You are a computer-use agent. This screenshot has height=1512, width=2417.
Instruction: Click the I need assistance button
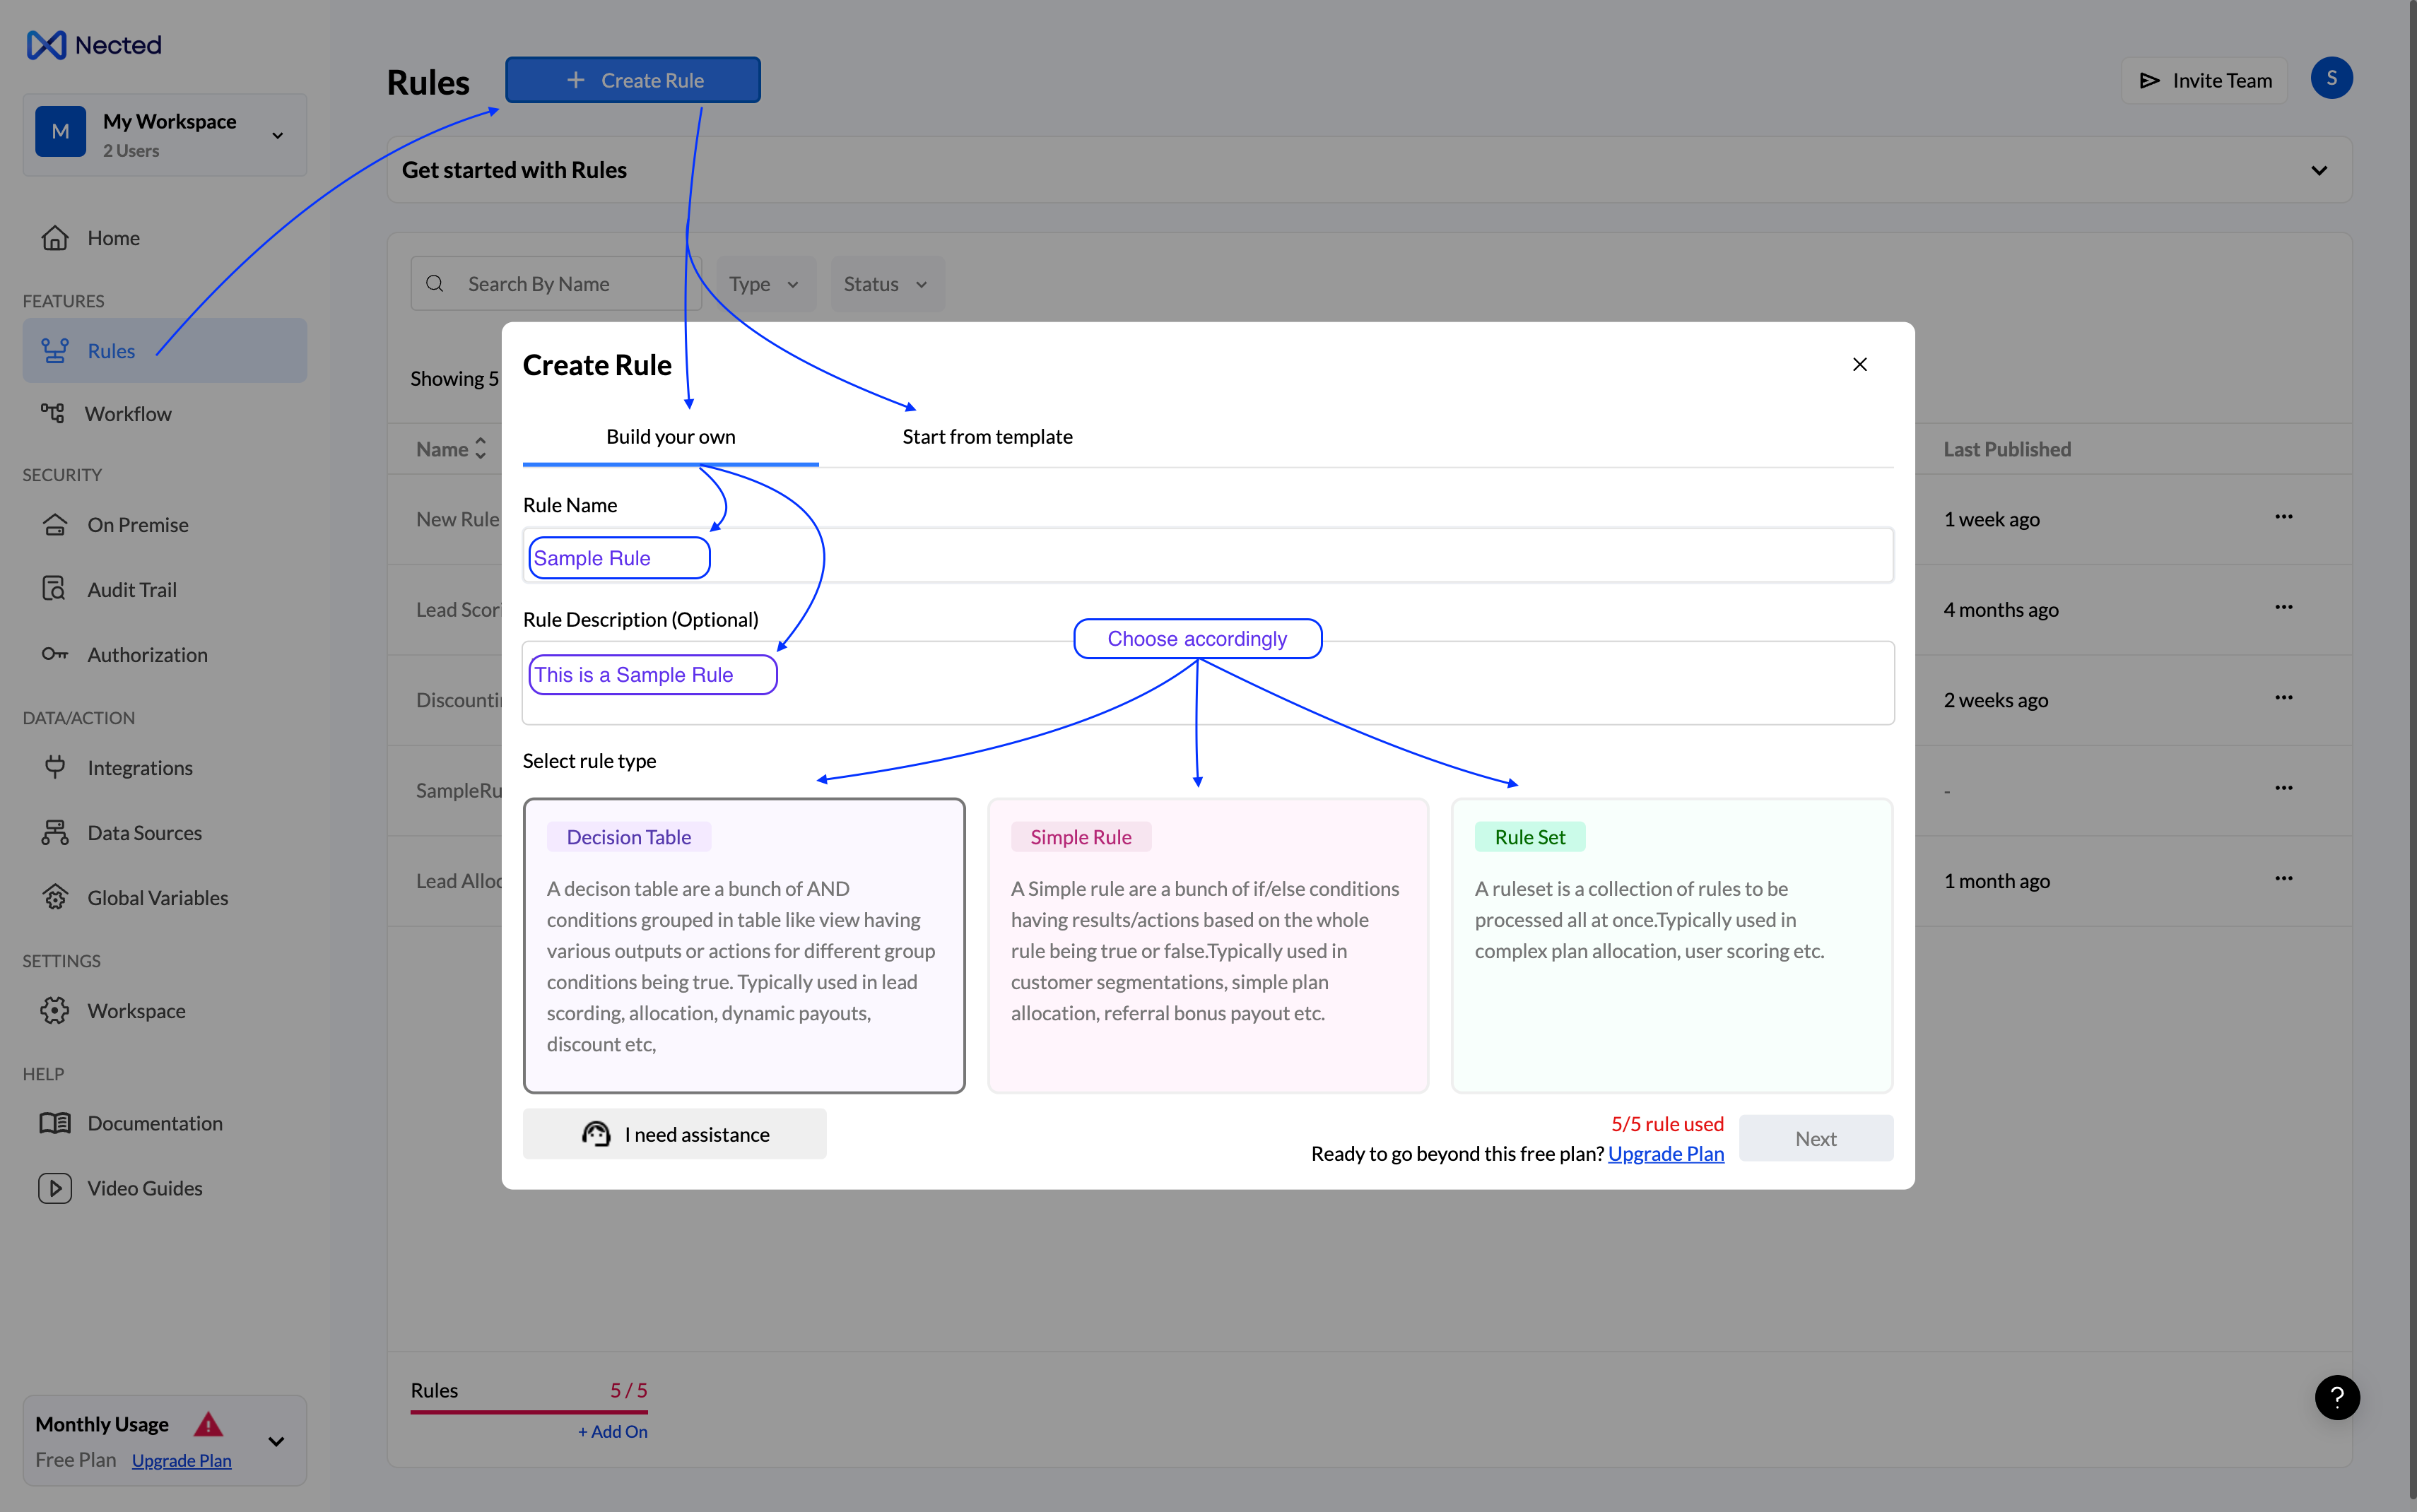point(674,1134)
